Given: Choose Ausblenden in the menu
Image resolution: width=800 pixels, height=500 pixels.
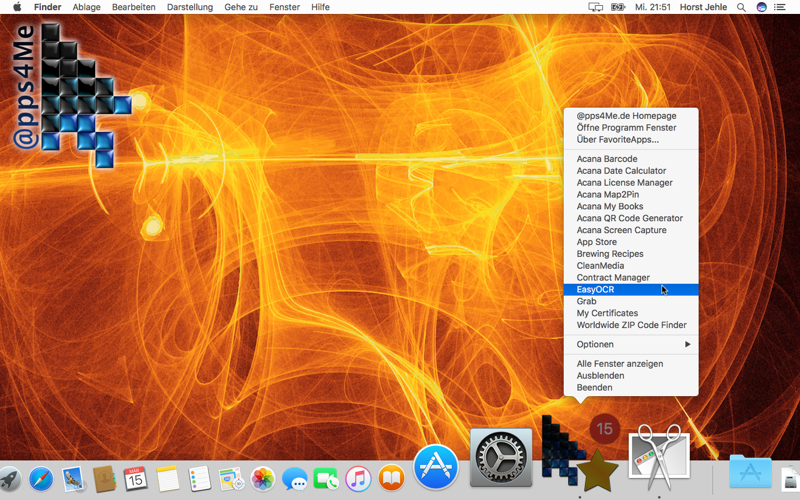Looking at the screenshot, I should point(631,376).
